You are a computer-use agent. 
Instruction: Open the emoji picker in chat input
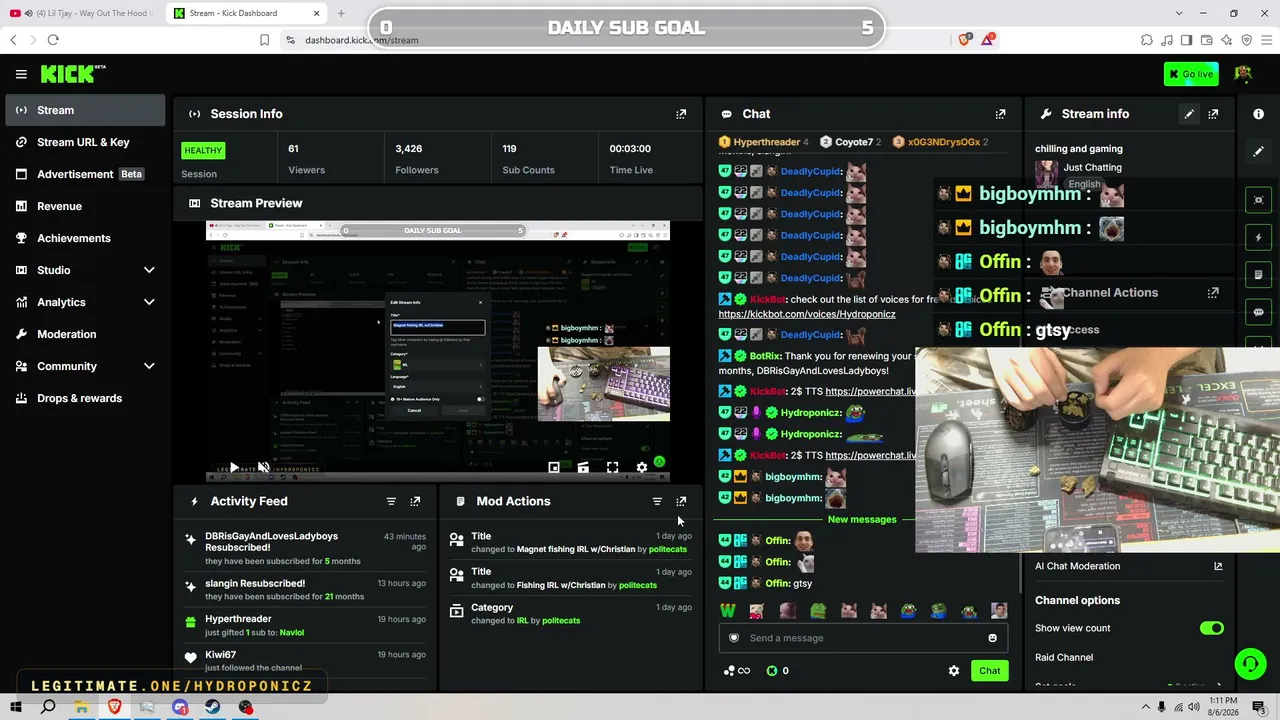(x=992, y=638)
